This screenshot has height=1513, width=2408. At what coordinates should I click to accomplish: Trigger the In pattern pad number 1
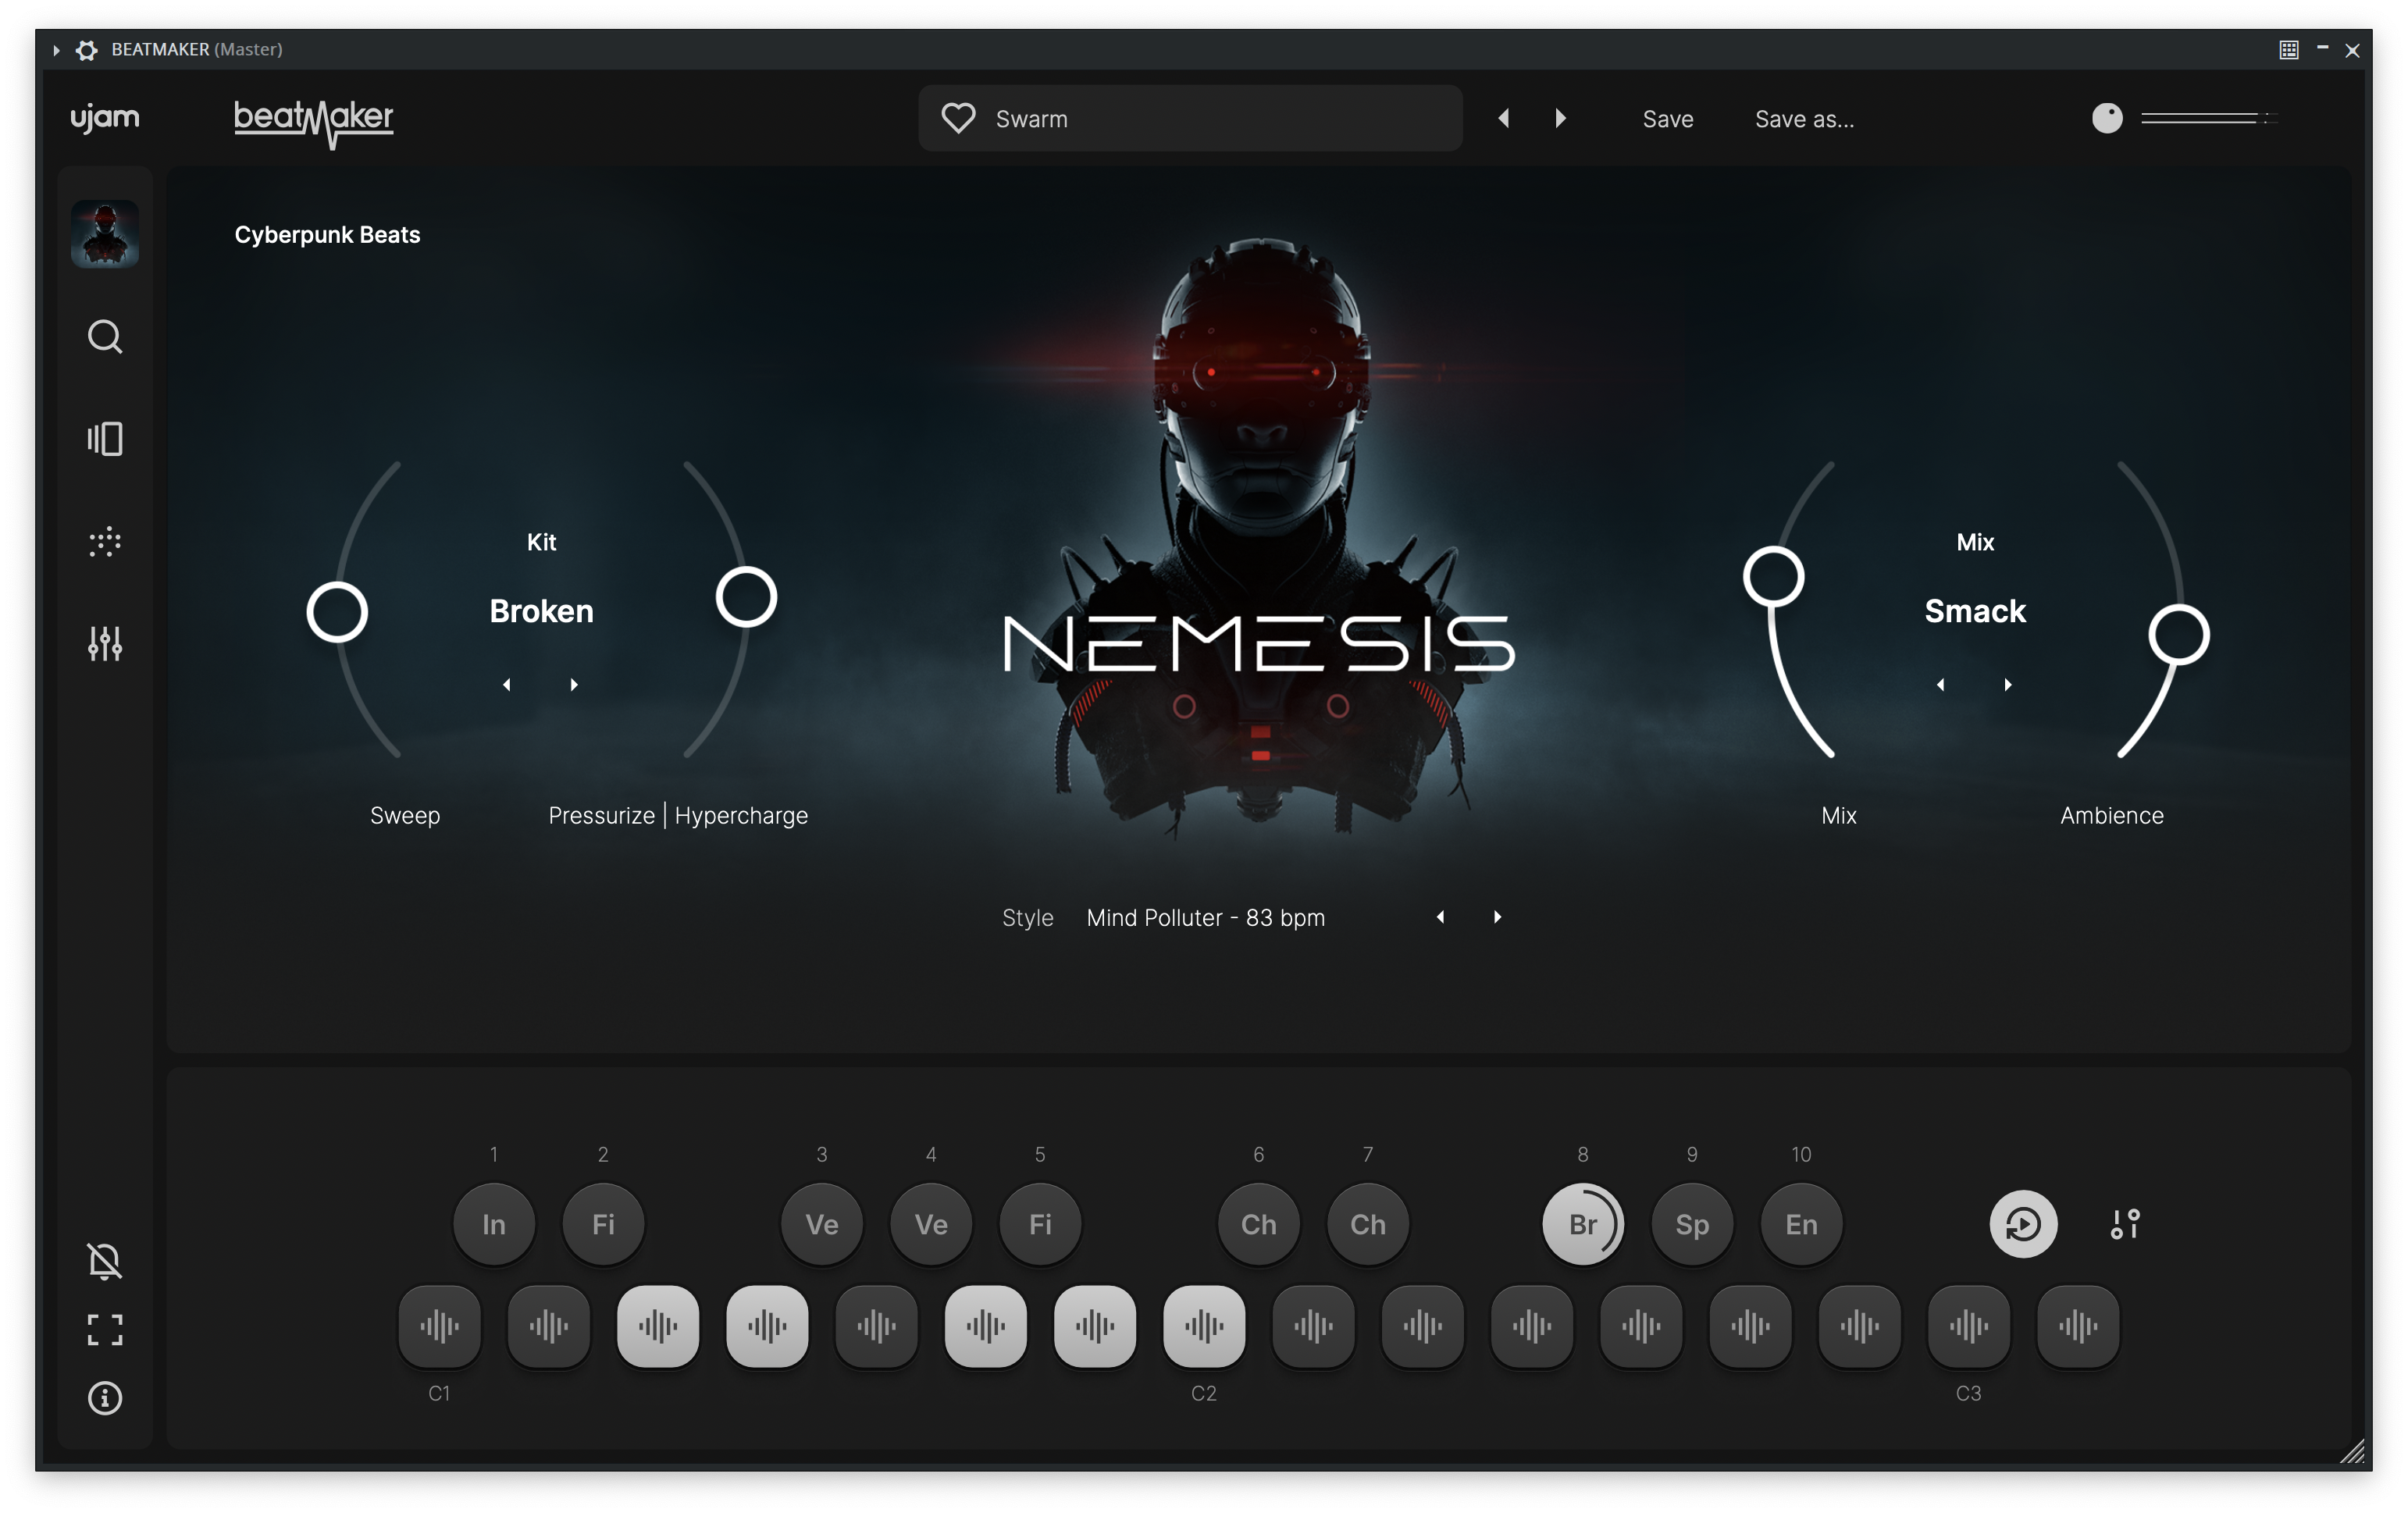[x=494, y=1224]
